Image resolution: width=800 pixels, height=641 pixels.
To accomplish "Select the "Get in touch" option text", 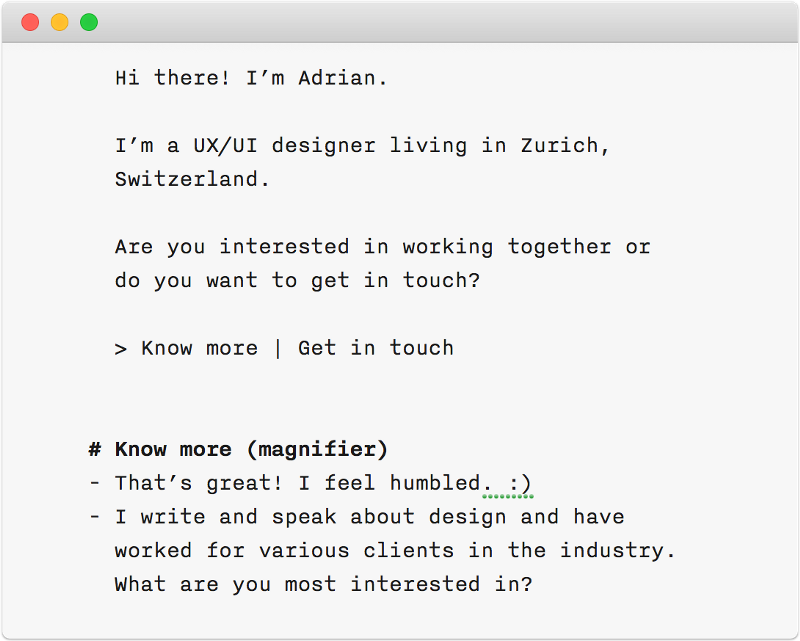I will pyautogui.click(x=376, y=348).
